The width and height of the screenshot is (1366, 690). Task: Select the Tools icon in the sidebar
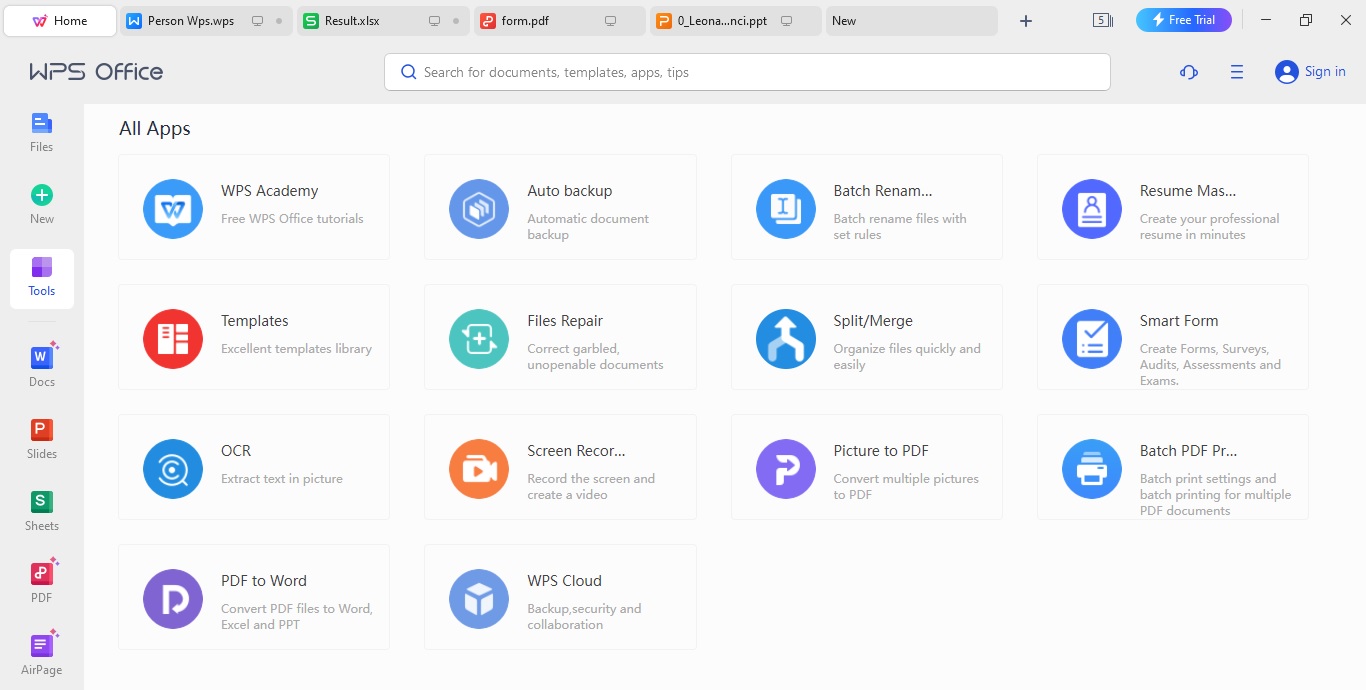tap(41, 277)
